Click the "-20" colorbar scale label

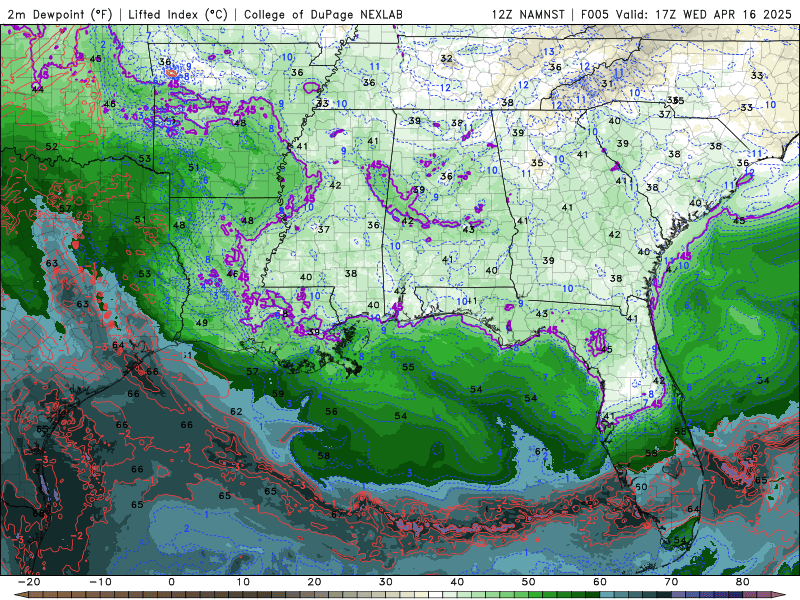(29, 582)
